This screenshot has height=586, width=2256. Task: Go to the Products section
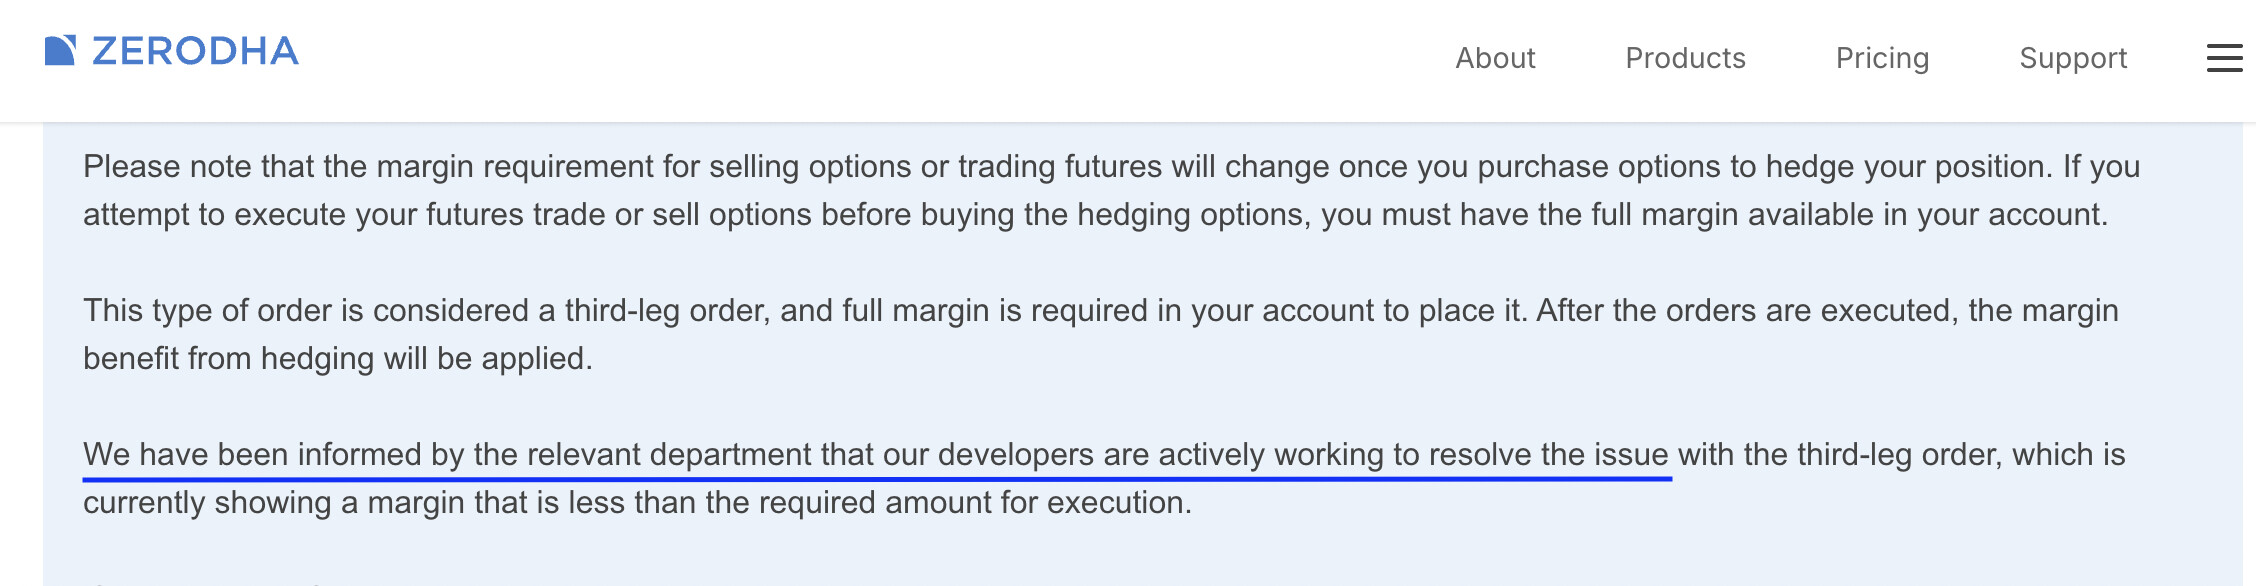coord(1685,58)
